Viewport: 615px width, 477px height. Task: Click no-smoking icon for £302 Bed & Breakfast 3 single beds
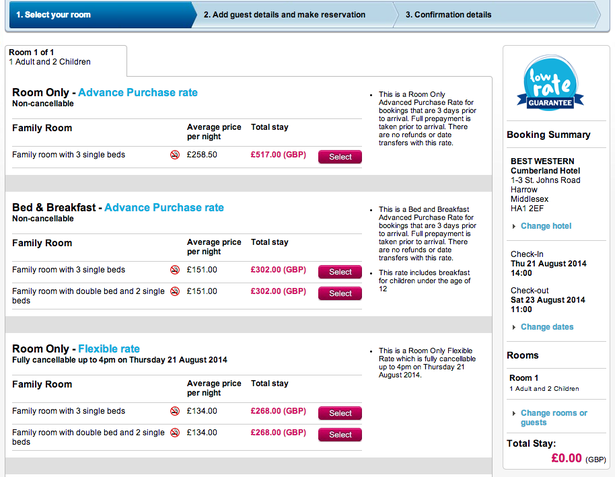(174, 271)
